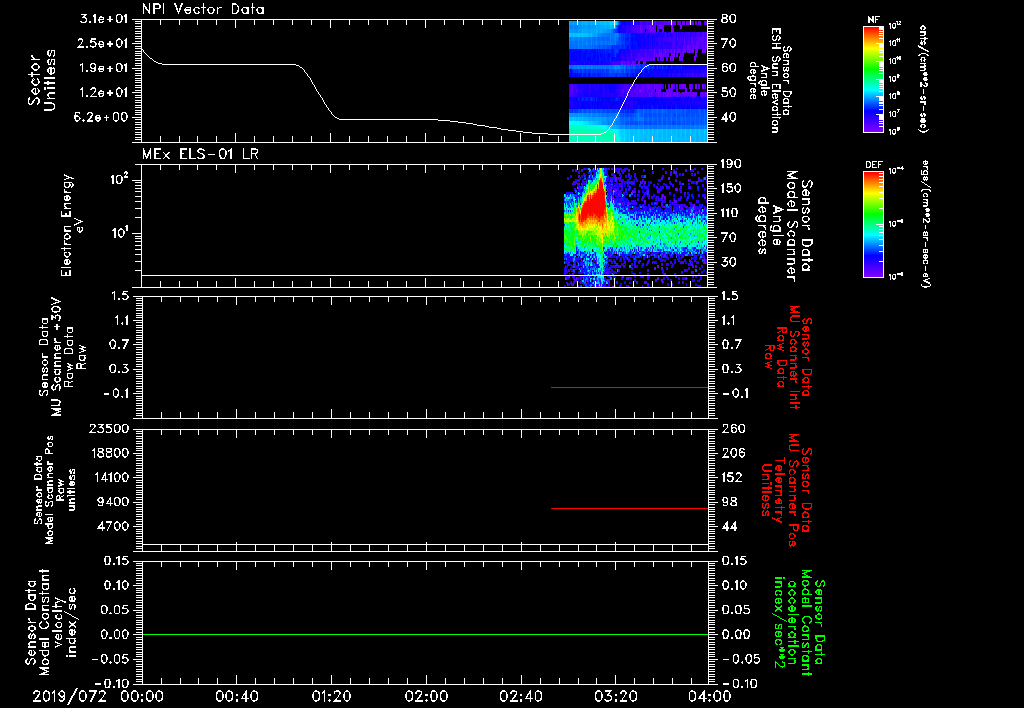Click the red "MU Scanner Pos Telemetry" label
The width and height of the screenshot is (1024, 708).
[786, 490]
